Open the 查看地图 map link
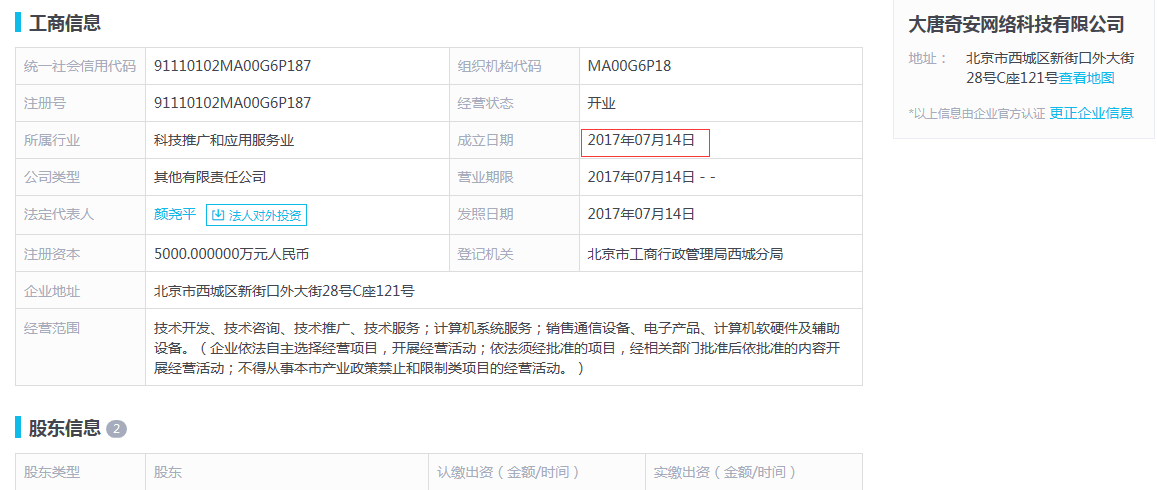 (x=1086, y=78)
